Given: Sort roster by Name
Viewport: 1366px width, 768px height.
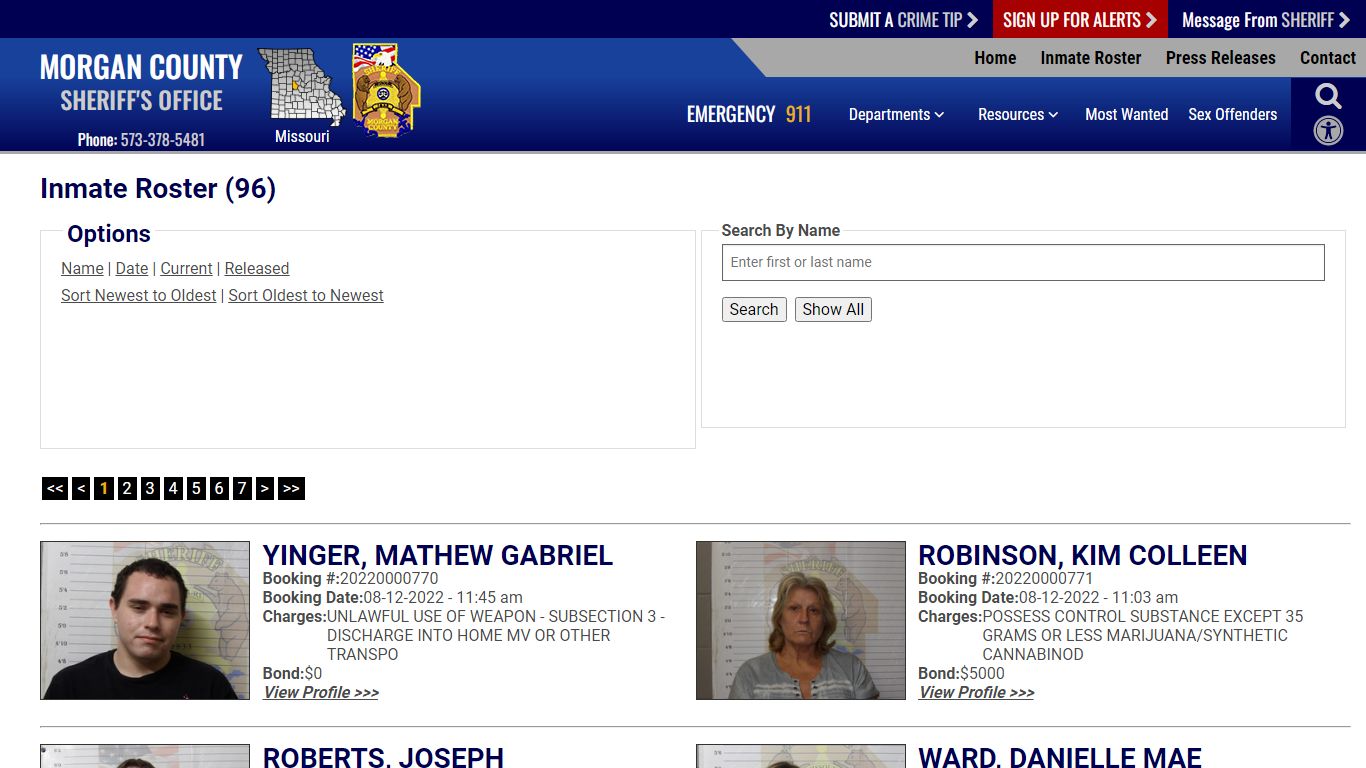Looking at the screenshot, I should click(x=82, y=268).
